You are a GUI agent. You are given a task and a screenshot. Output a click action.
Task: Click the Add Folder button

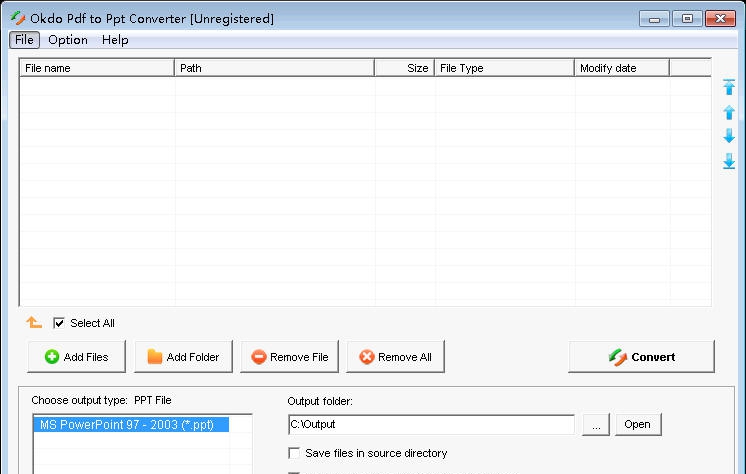point(183,356)
